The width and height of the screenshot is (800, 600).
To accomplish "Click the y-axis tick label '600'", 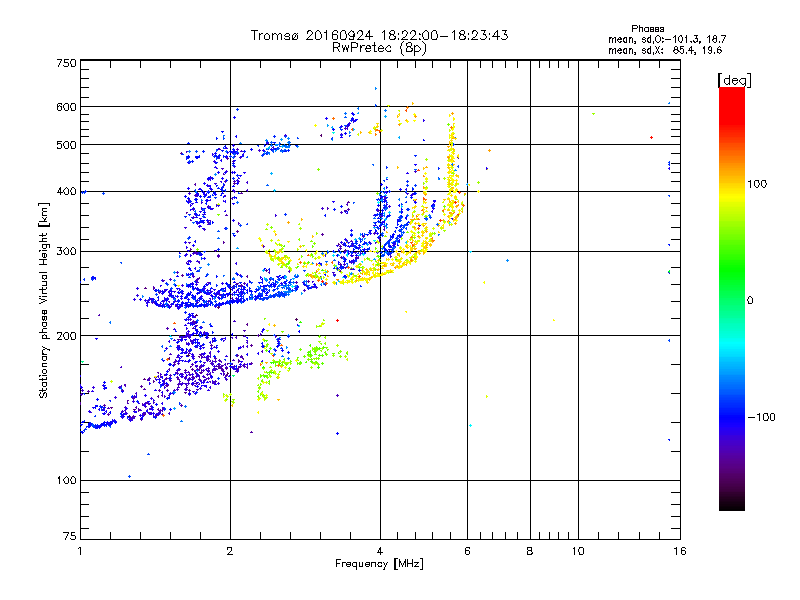I will point(66,107).
